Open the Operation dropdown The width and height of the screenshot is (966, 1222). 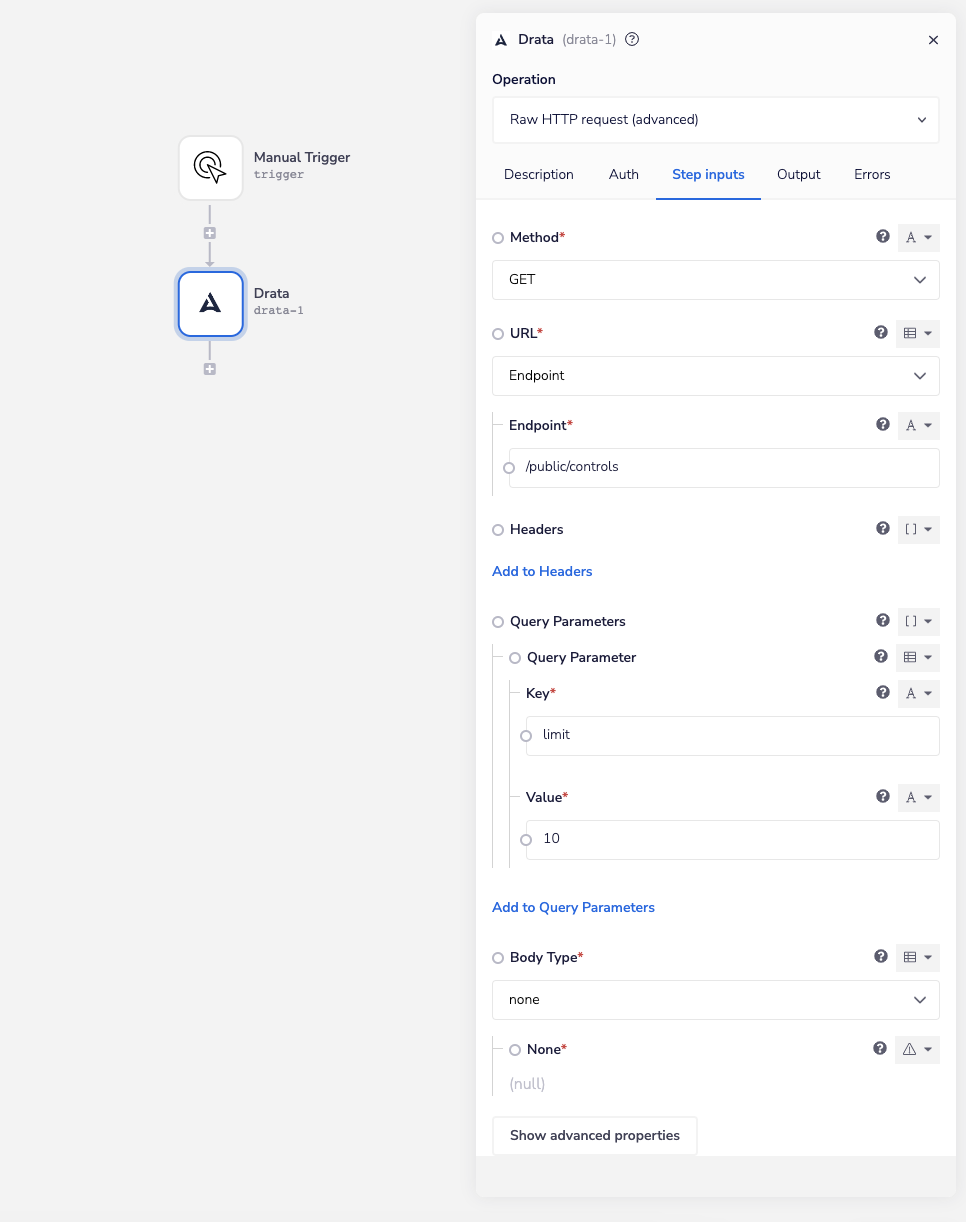click(715, 120)
